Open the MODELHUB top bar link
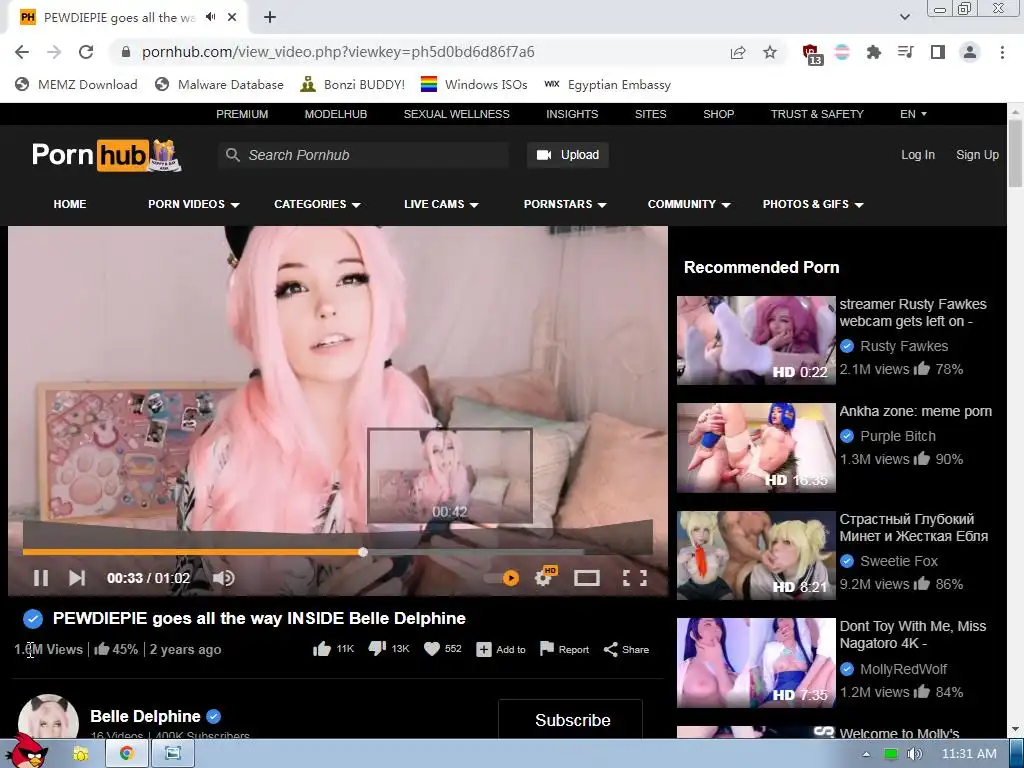1024x768 pixels. point(336,114)
